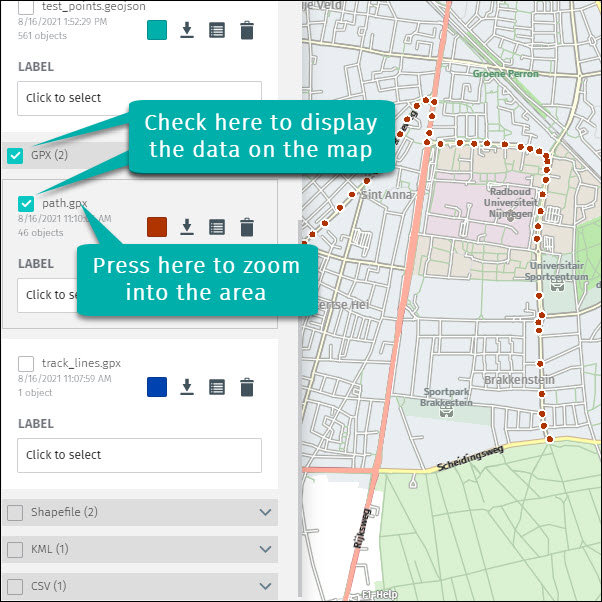Zoom to the track_lines.gpx layer name
Viewport: 602px width, 602px height.
[x=81, y=363]
